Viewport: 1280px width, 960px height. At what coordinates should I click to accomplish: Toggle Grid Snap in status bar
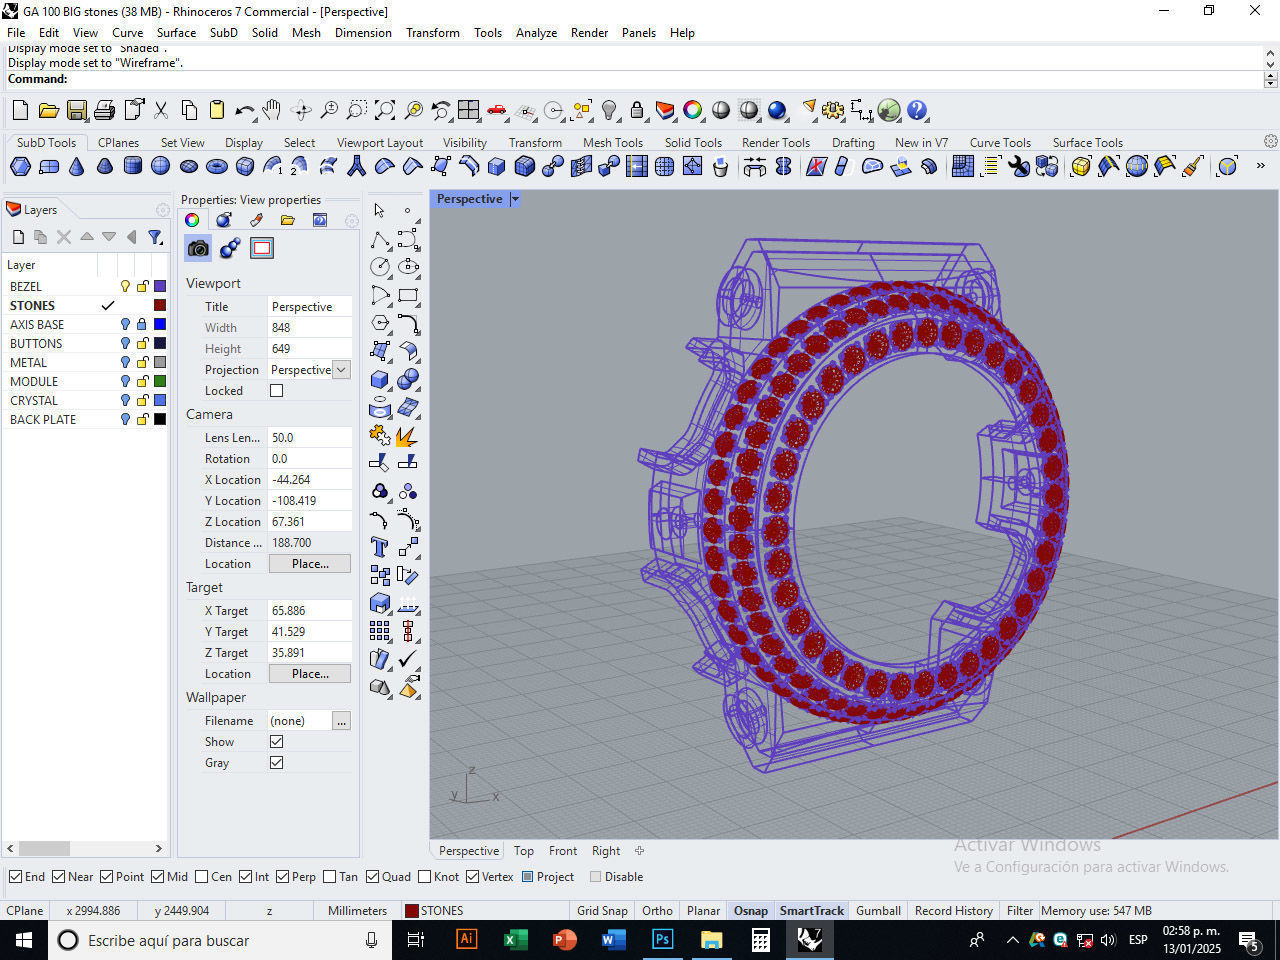pos(602,911)
